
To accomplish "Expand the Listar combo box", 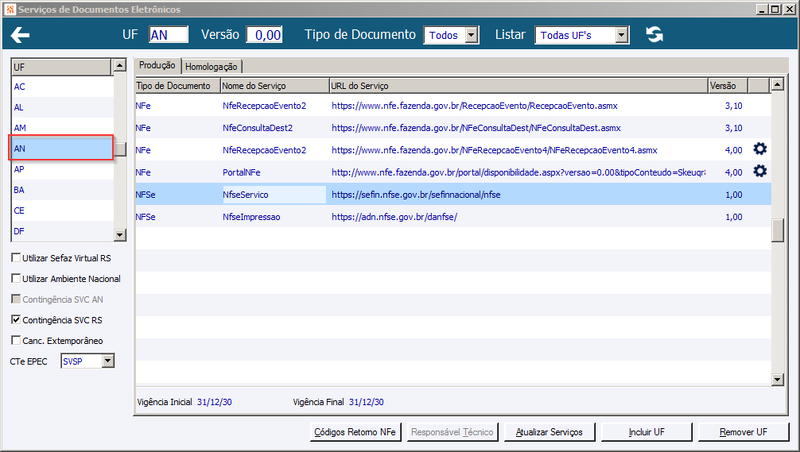I will pyautogui.click(x=621, y=35).
